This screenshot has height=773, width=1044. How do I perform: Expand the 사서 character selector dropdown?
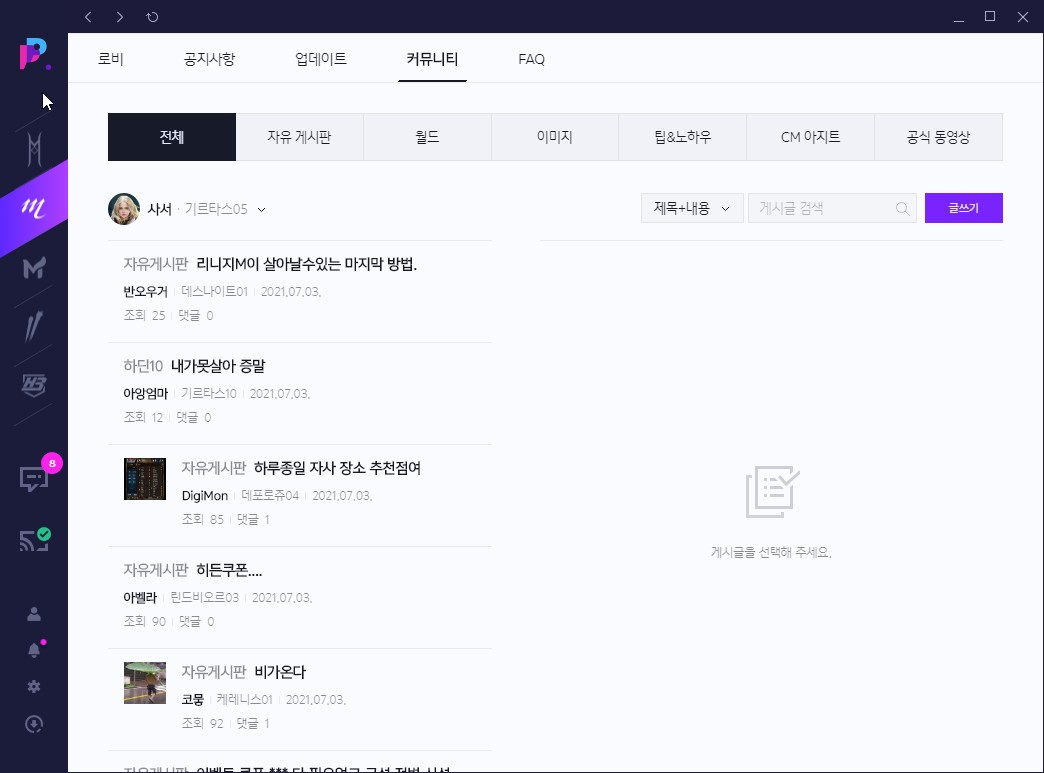click(x=261, y=210)
